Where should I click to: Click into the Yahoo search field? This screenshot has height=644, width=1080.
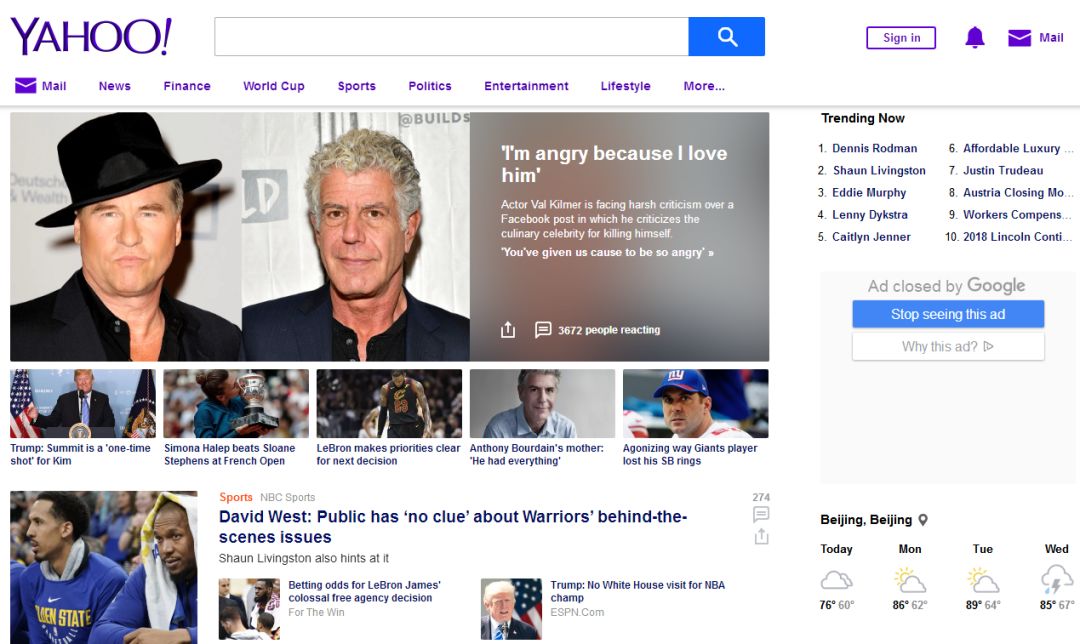click(451, 37)
